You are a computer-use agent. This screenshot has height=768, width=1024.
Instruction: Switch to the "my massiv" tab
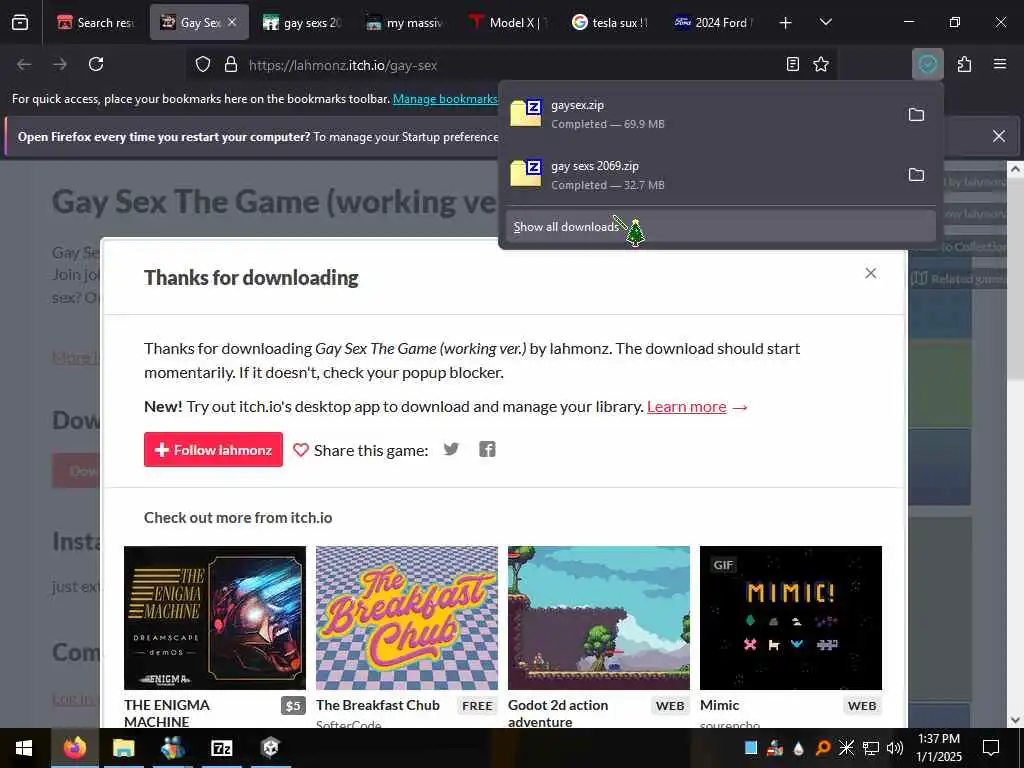tap(405, 23)
